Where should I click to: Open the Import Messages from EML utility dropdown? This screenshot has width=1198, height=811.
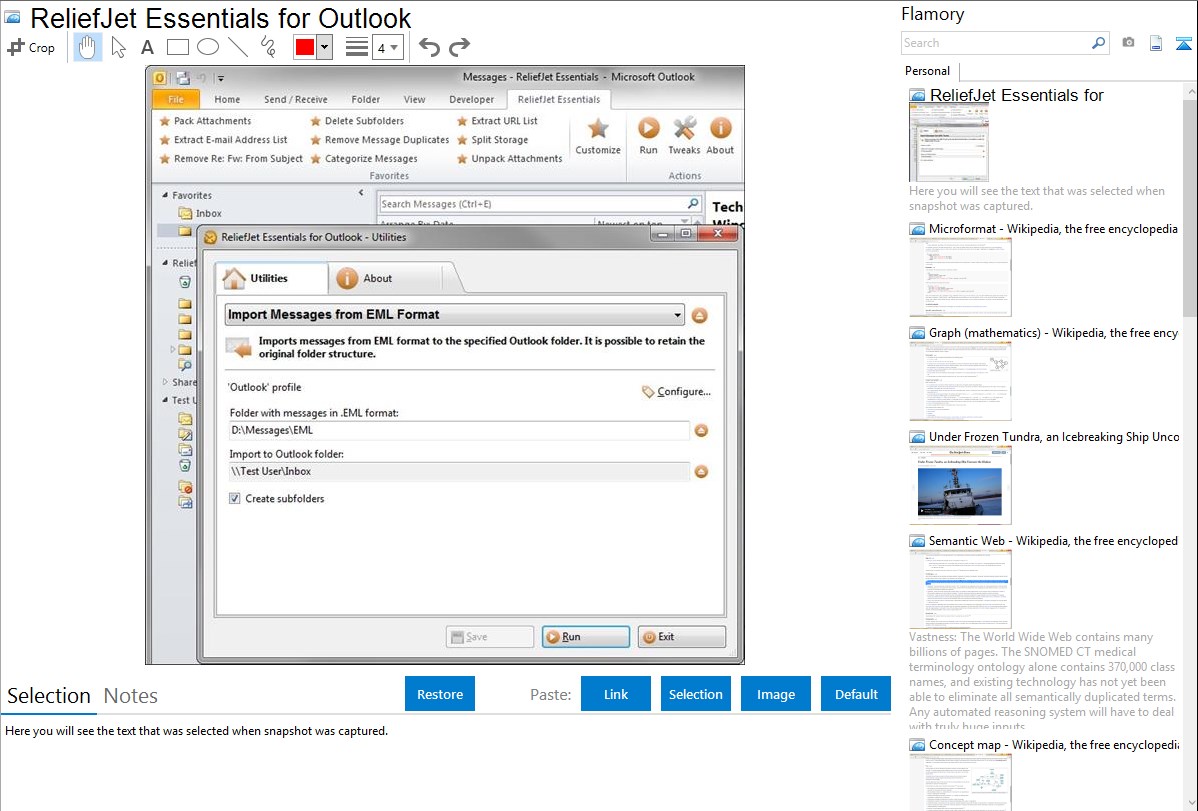(x=454, y=314)
